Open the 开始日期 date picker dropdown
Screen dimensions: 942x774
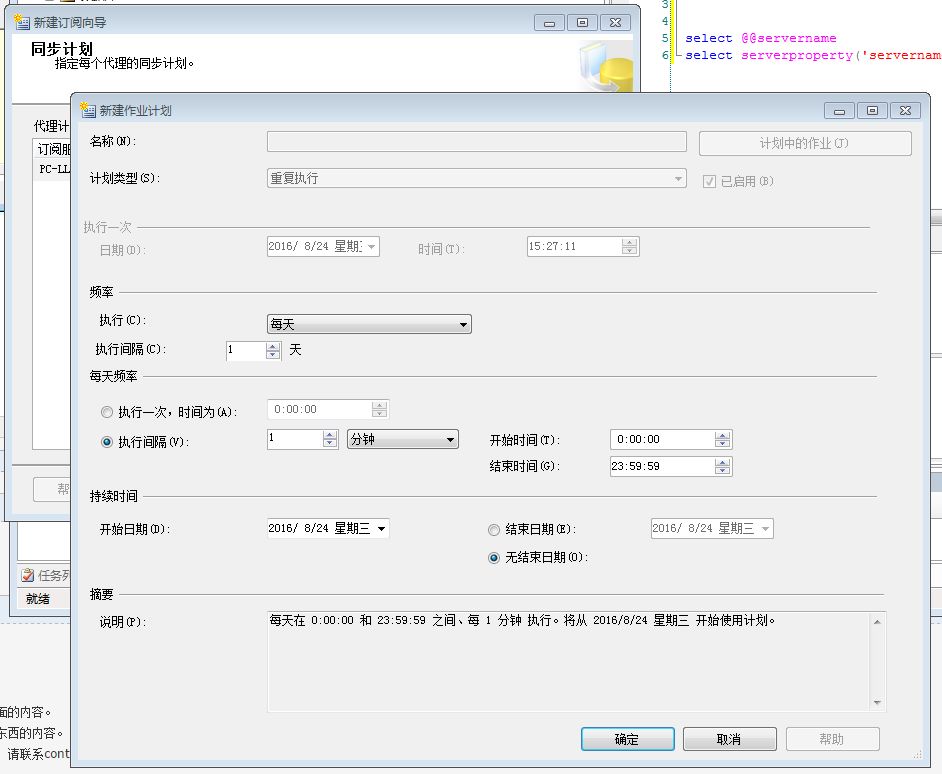tap(381, 529)
